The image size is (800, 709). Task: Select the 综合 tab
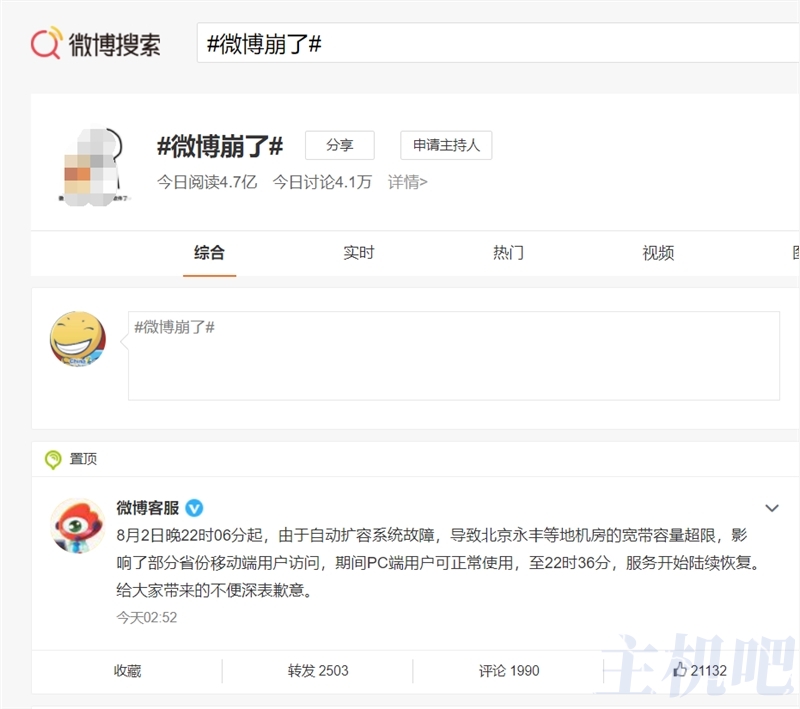click(x=209, y=253)
